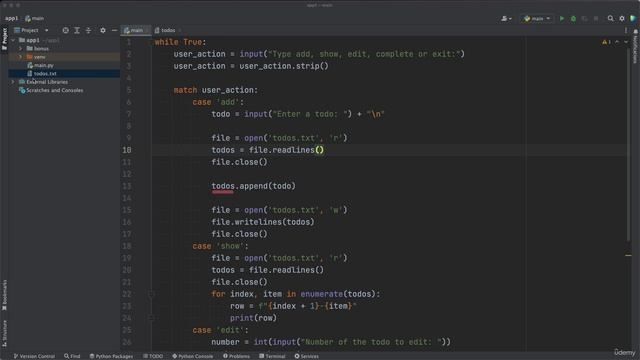Click app1 breadcrumb in navigation bar

pyautogui.click(x=11, y=18)
